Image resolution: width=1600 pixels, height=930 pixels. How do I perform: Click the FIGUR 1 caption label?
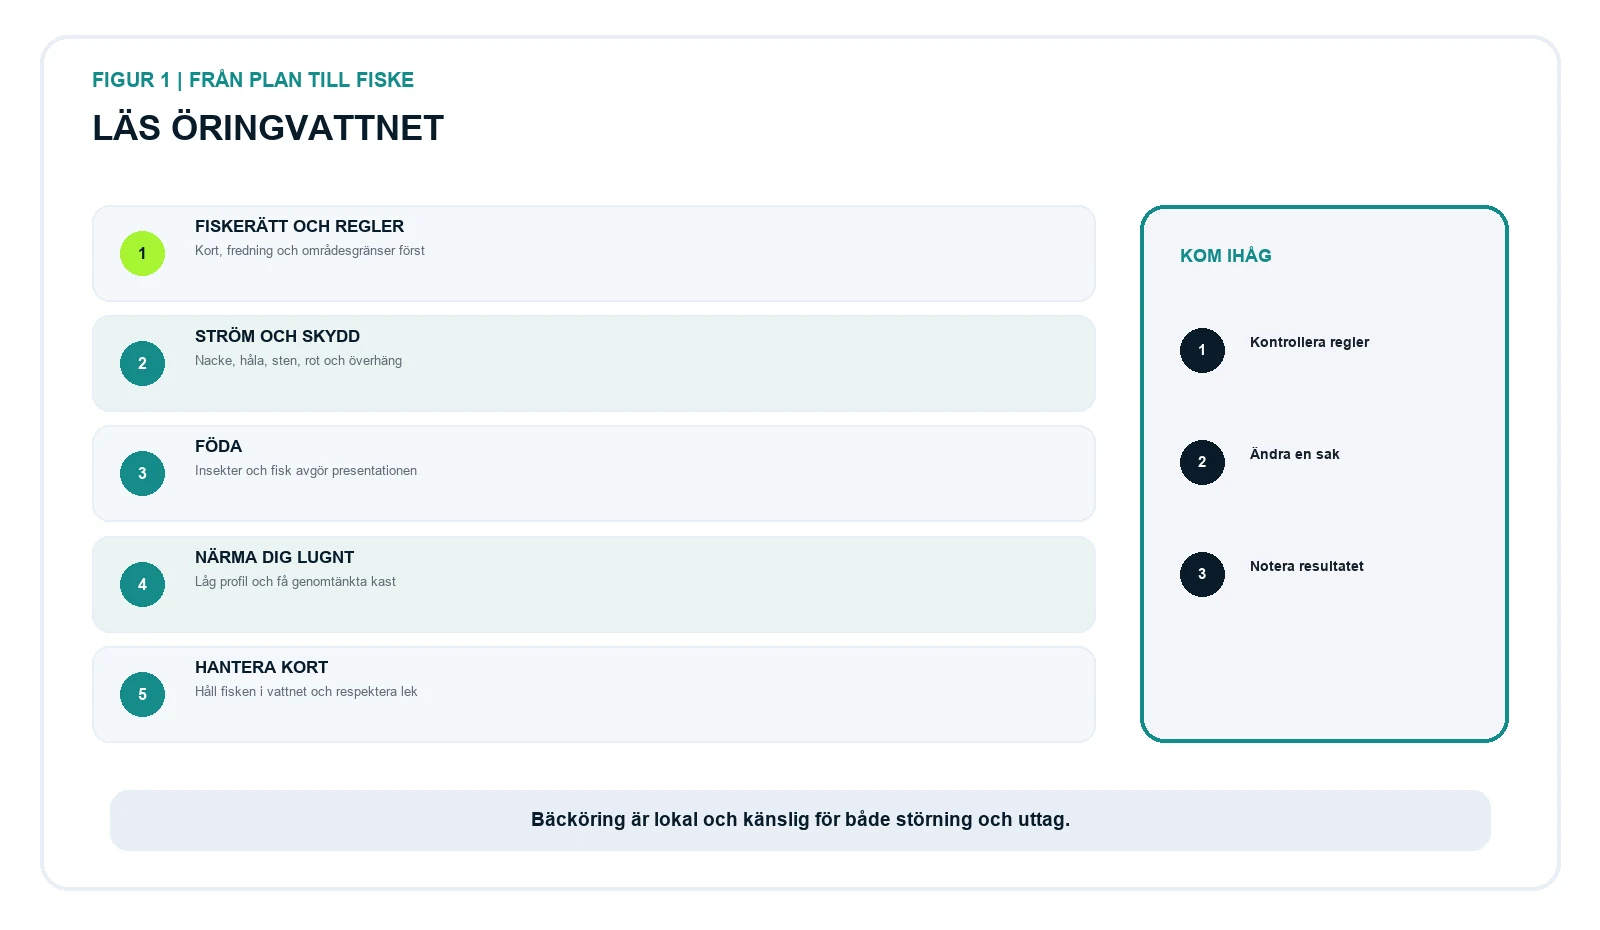pyautogui.click(x=253, y=80)
